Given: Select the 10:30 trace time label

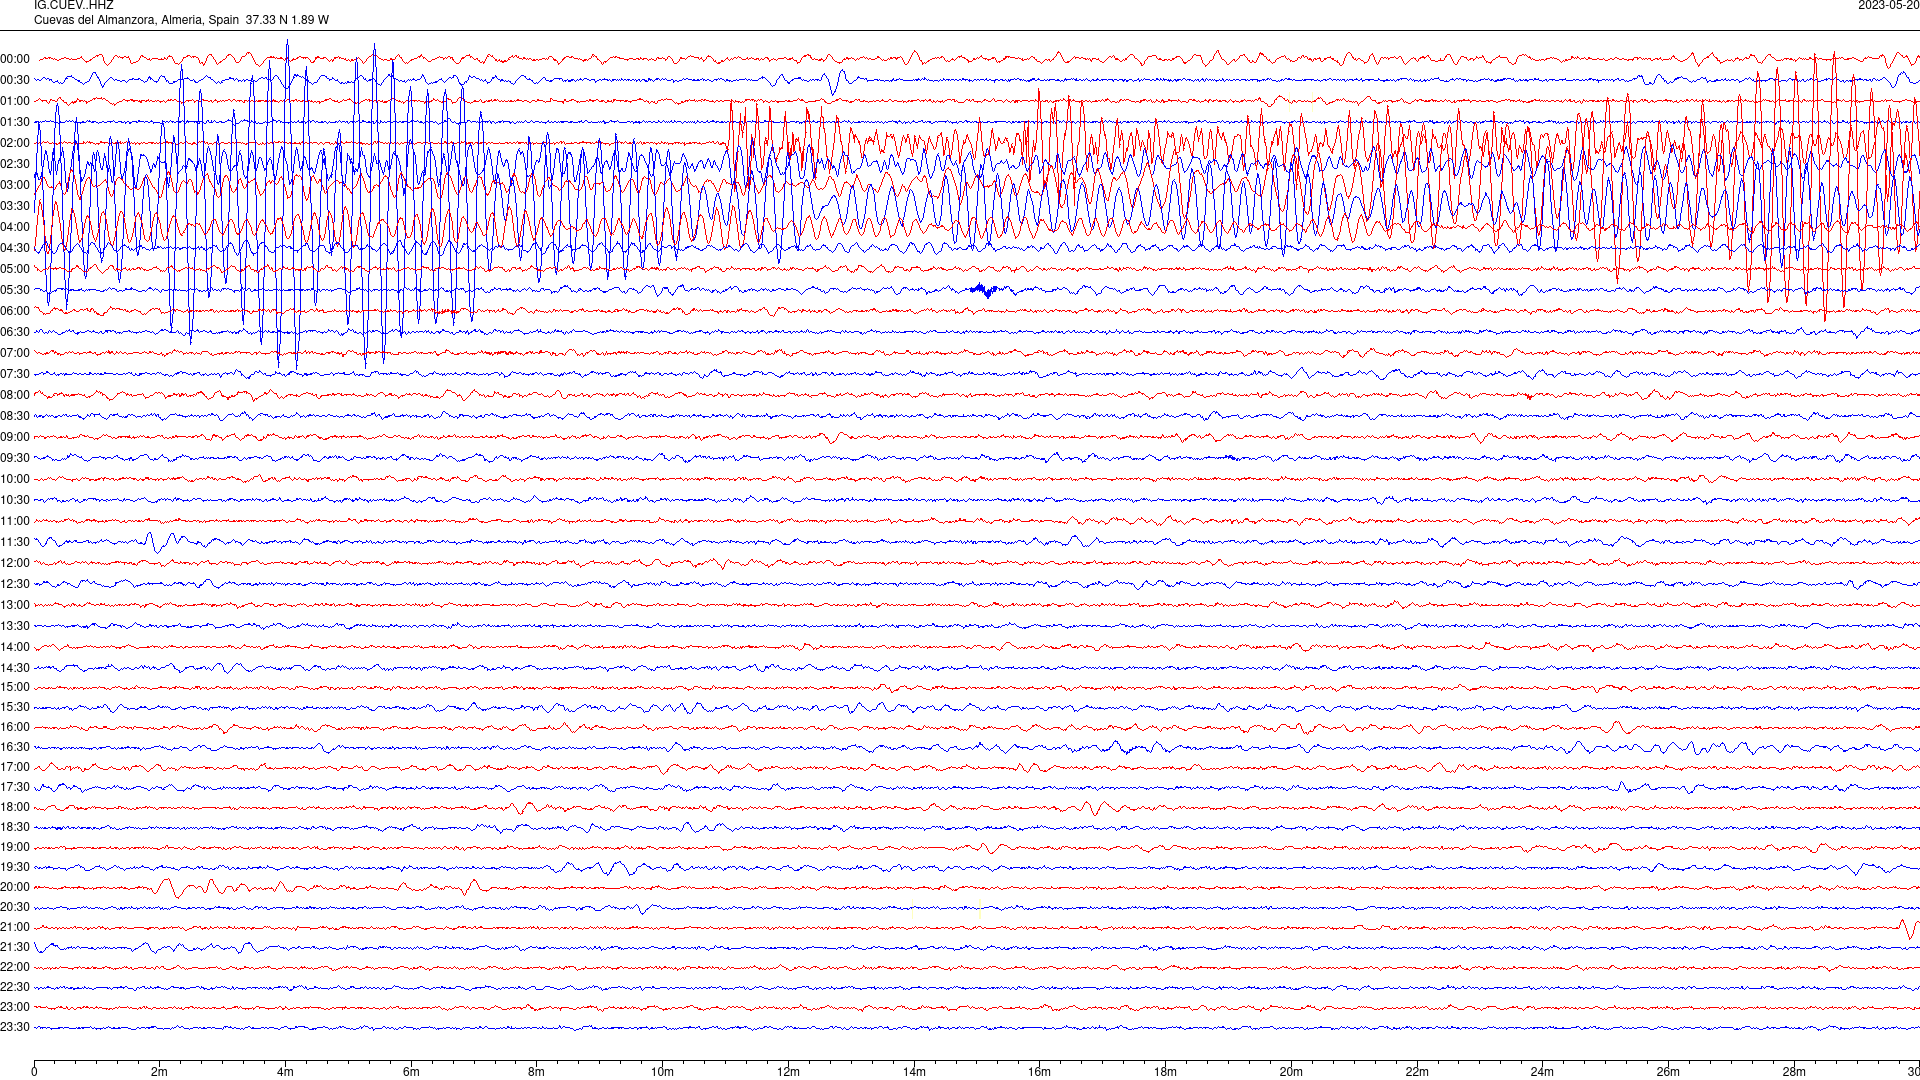Looking at the screenshot, I should click(x=15, y=500).
